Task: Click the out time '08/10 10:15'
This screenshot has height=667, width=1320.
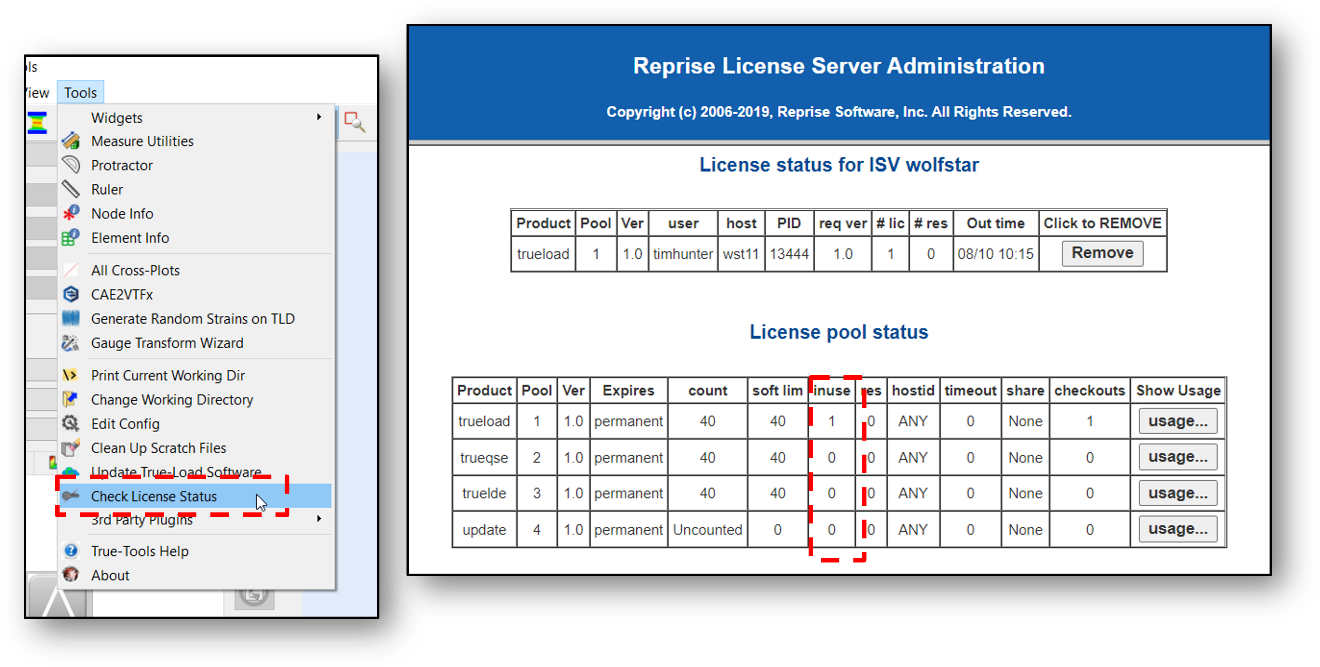Action: 996,254
